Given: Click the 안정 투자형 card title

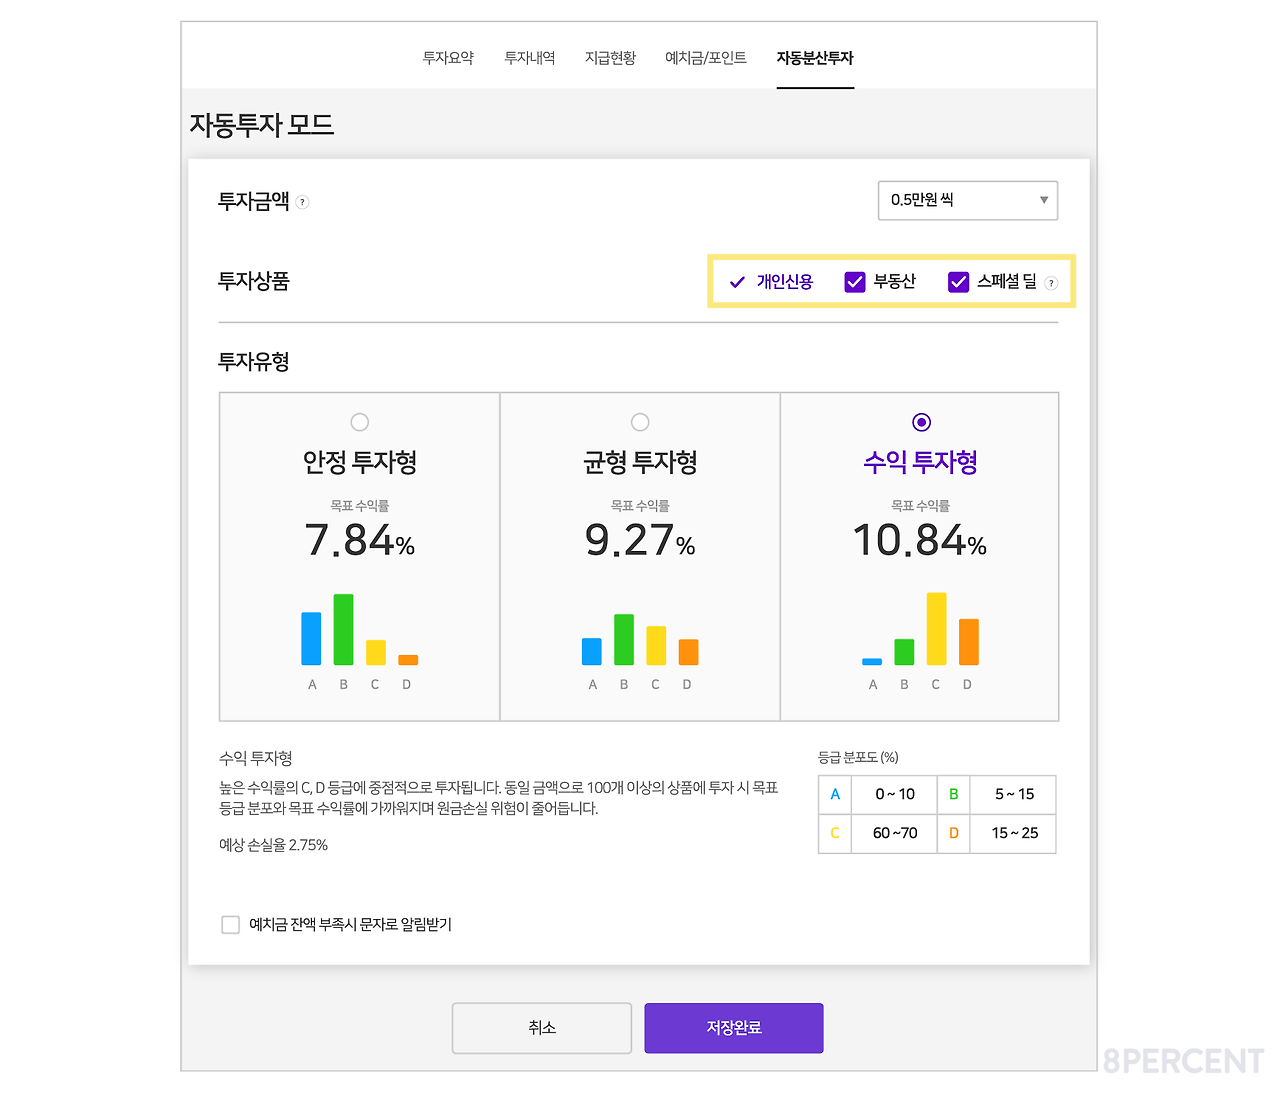Looking at the screenshot, I should point(360,462).
